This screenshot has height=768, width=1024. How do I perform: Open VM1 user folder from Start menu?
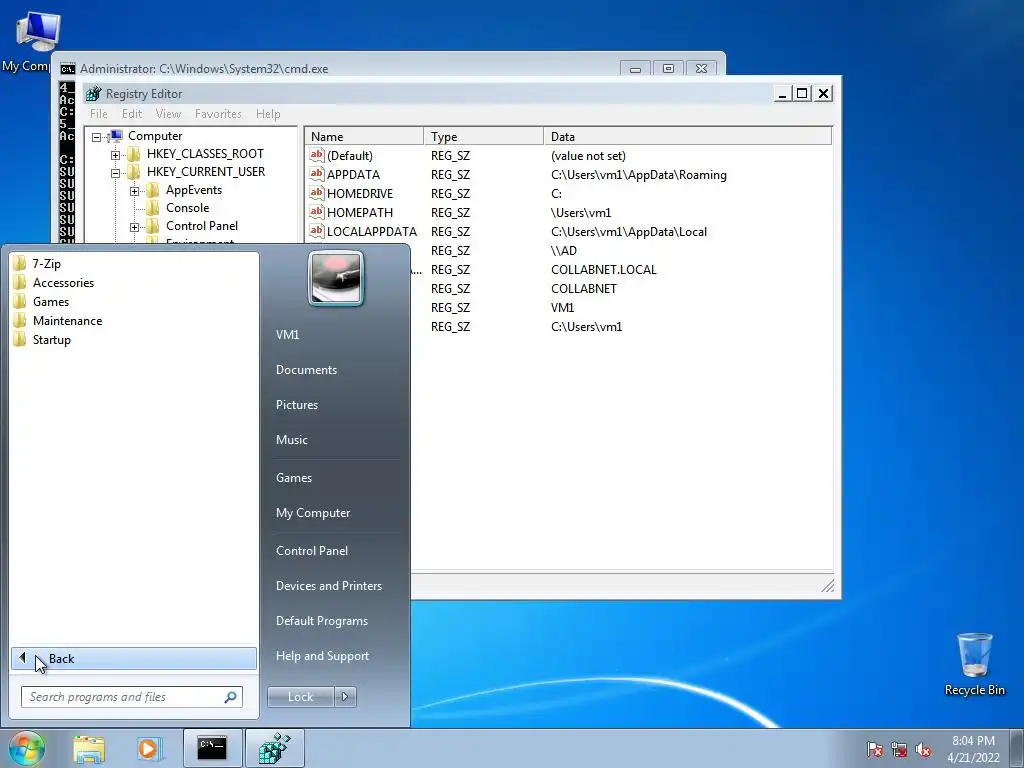287,334
